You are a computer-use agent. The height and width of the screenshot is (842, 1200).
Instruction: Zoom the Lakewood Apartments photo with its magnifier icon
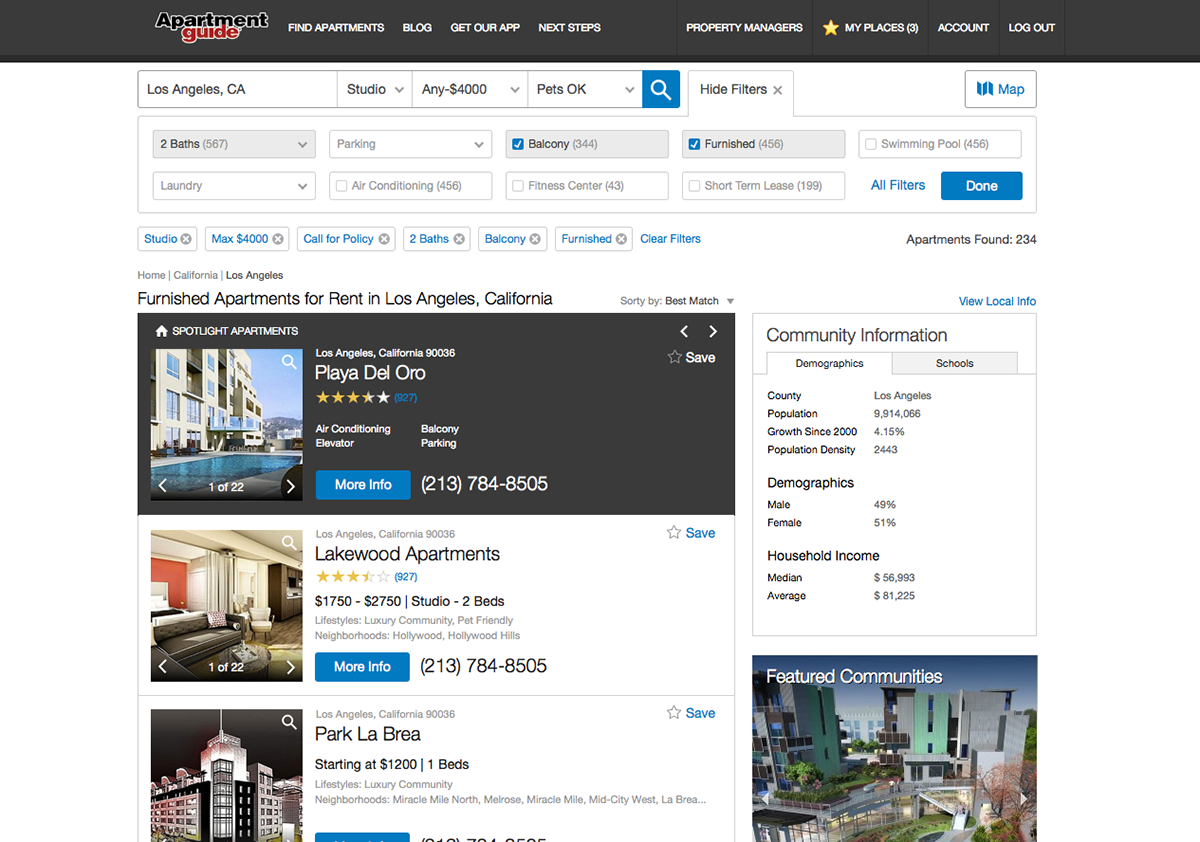(x=289, y=543)
